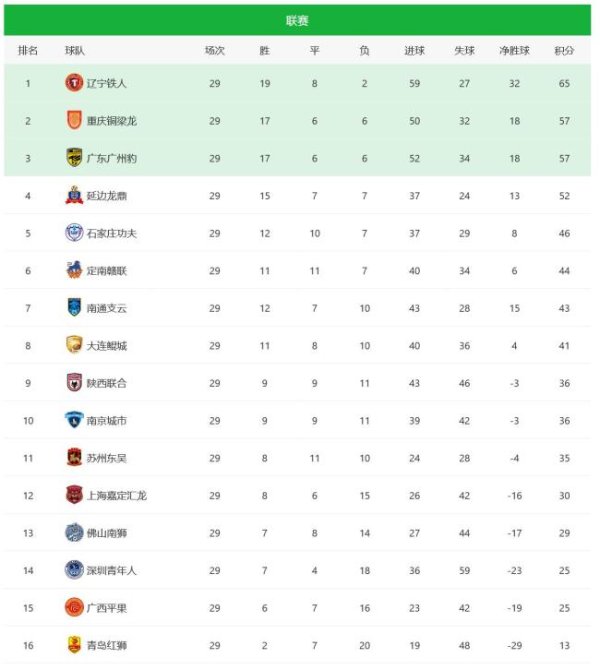Click the 延边龙鼎 team logo
Screen dimensions: 600x670
point(74,196)
